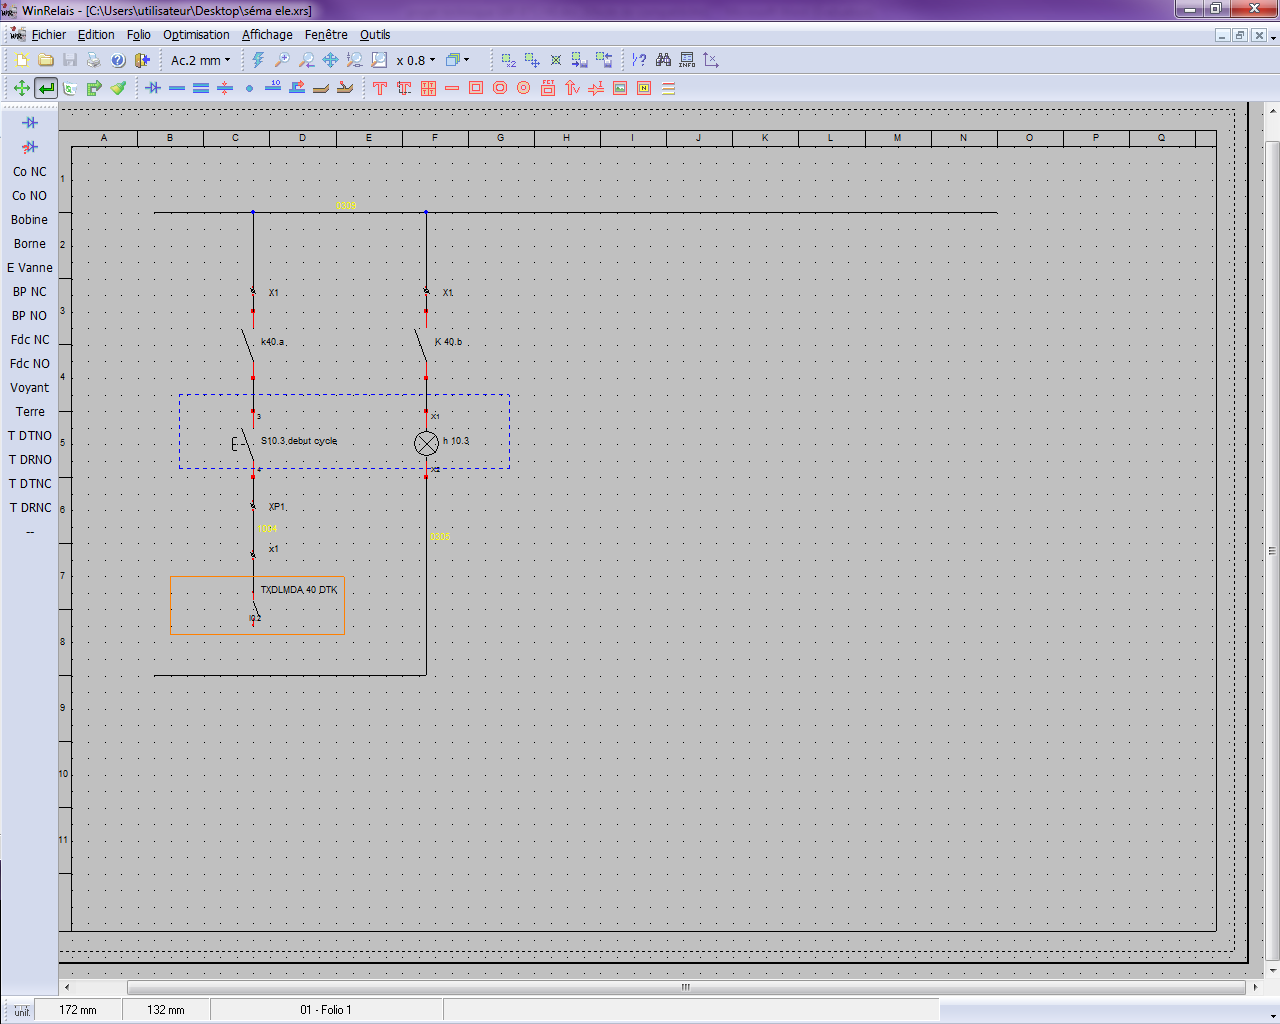The width and height of the screenshot is (1280, 1024).
Task: Open the Ac.2 mm grid dropdown
Action: tap(200, 60)
